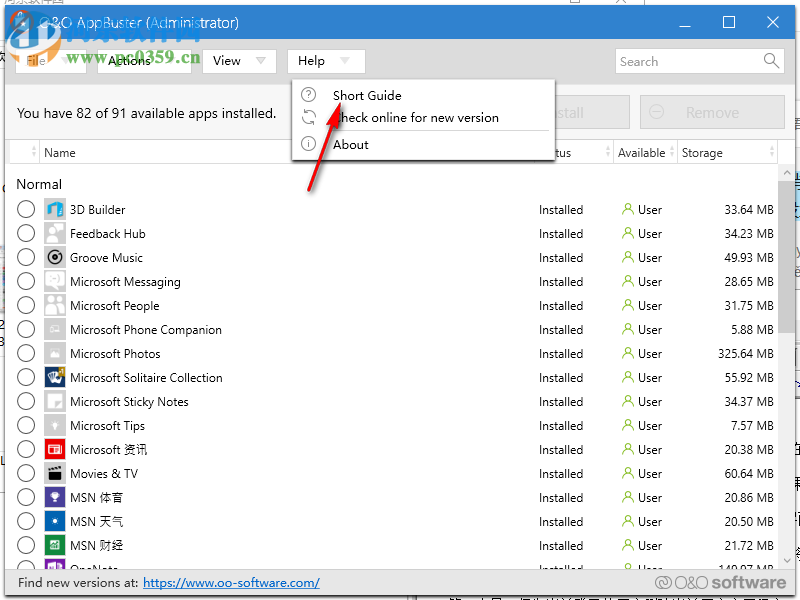Click the Microsoft Solitaire Collection icon
This screenshot has height=600, width=800.
(x=55, y=378)
